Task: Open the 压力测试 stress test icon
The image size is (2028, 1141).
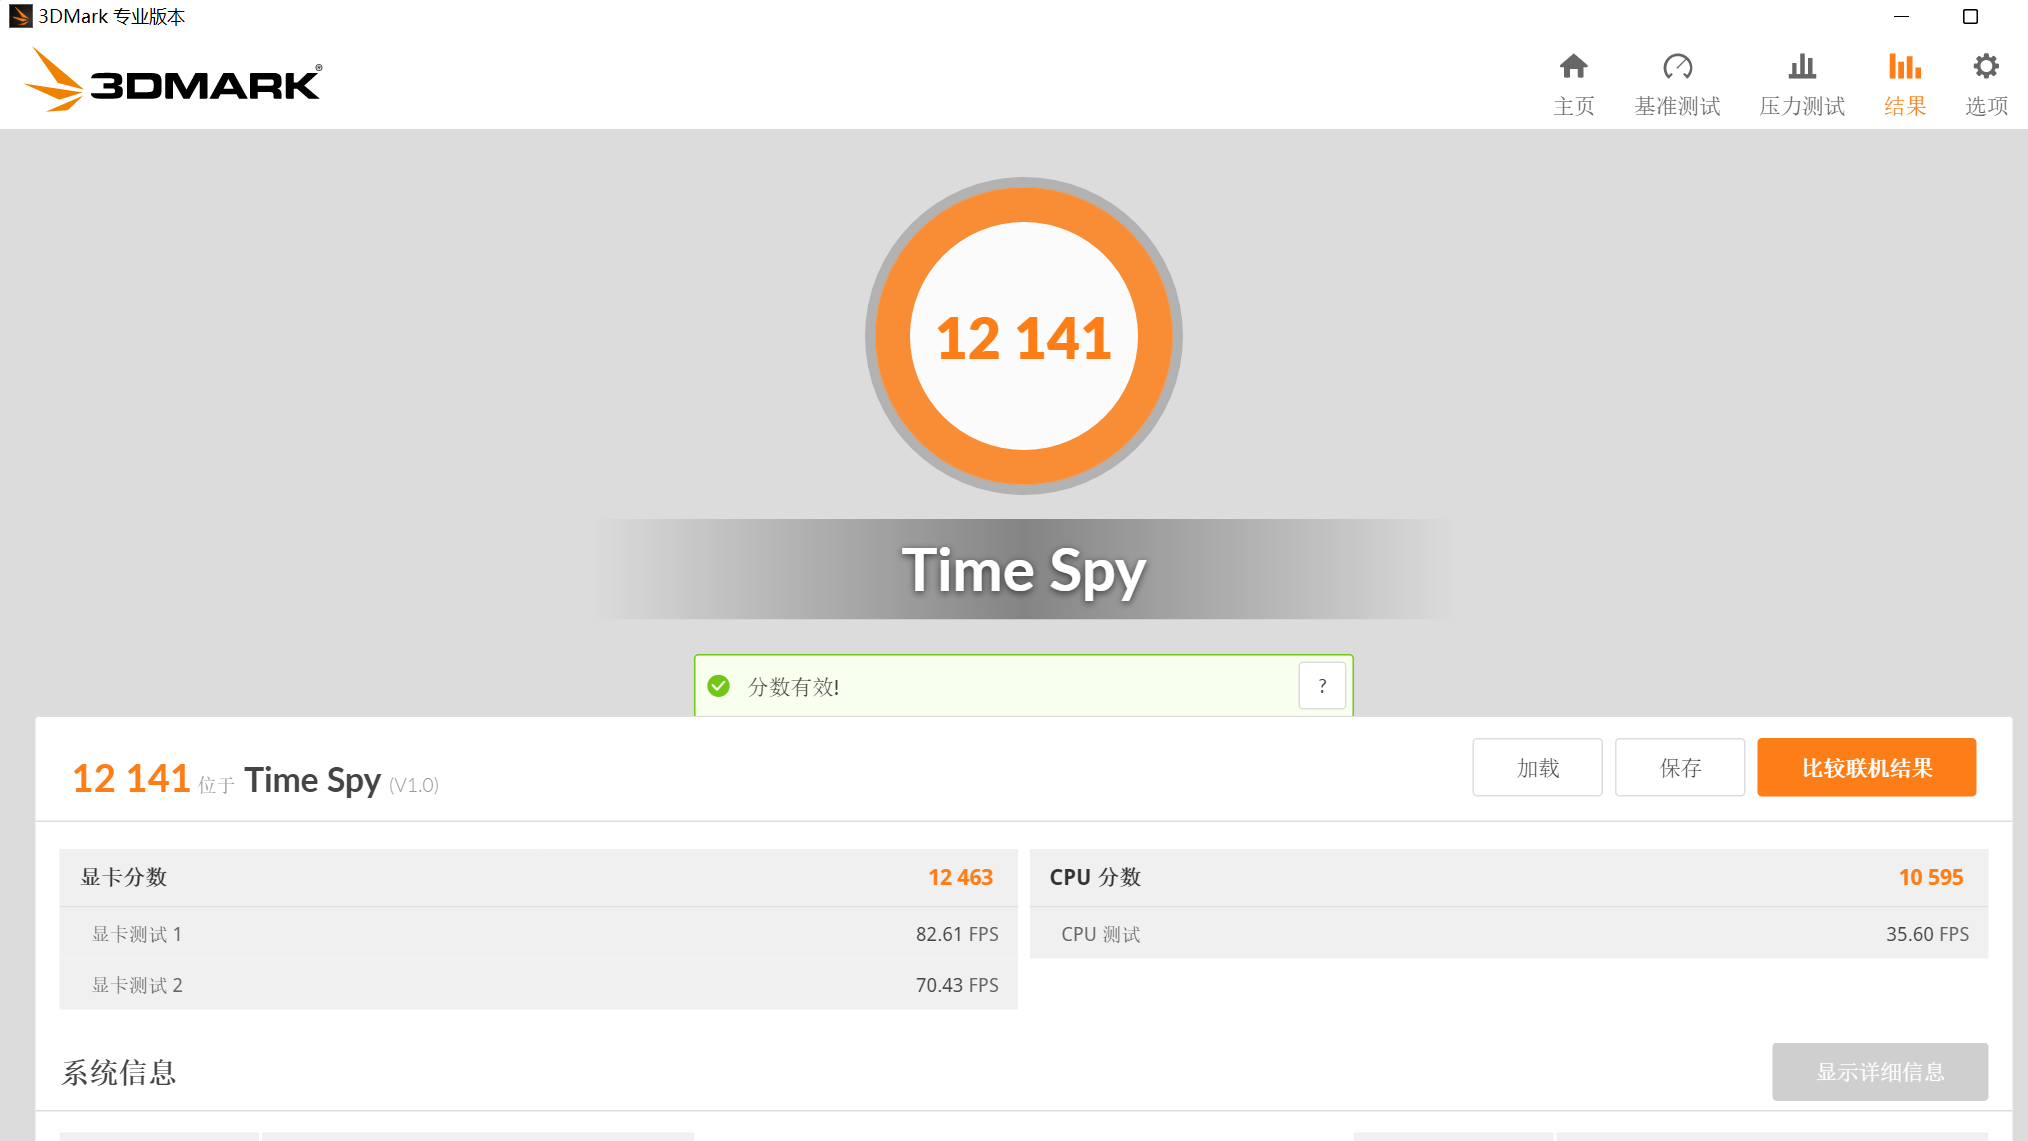Action: pyautogui.click(x=1802, y=67)
